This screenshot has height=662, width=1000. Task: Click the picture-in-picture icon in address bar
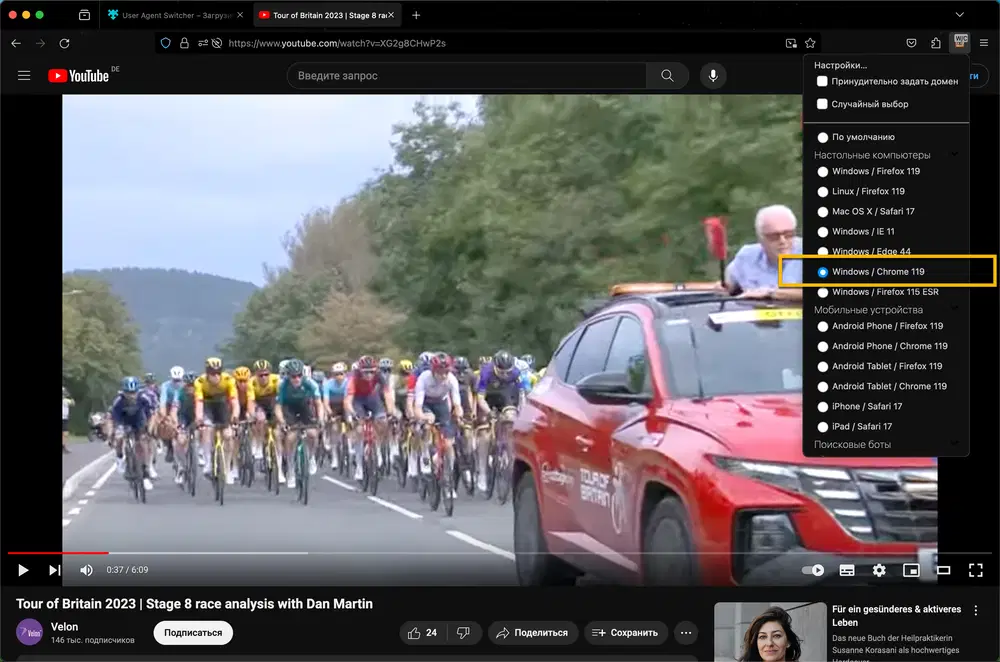[x=791, y=43]
